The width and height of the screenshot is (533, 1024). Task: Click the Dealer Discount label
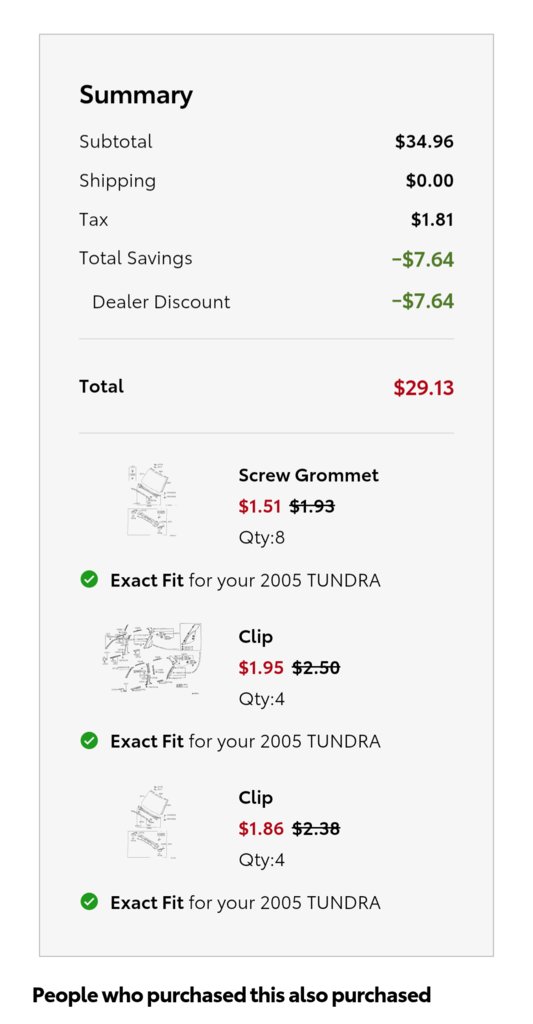(x=161, y=302)
